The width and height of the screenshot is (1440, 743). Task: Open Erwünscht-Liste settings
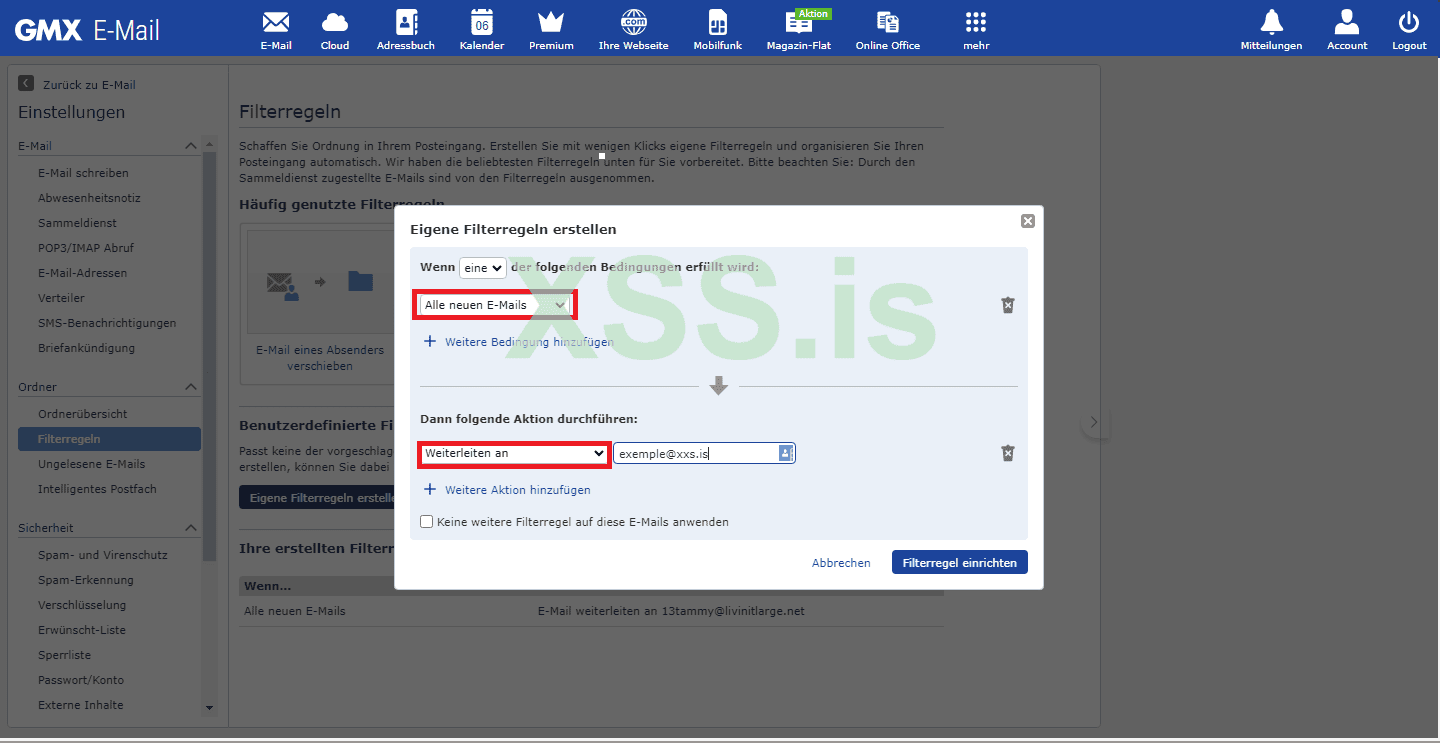82,630
